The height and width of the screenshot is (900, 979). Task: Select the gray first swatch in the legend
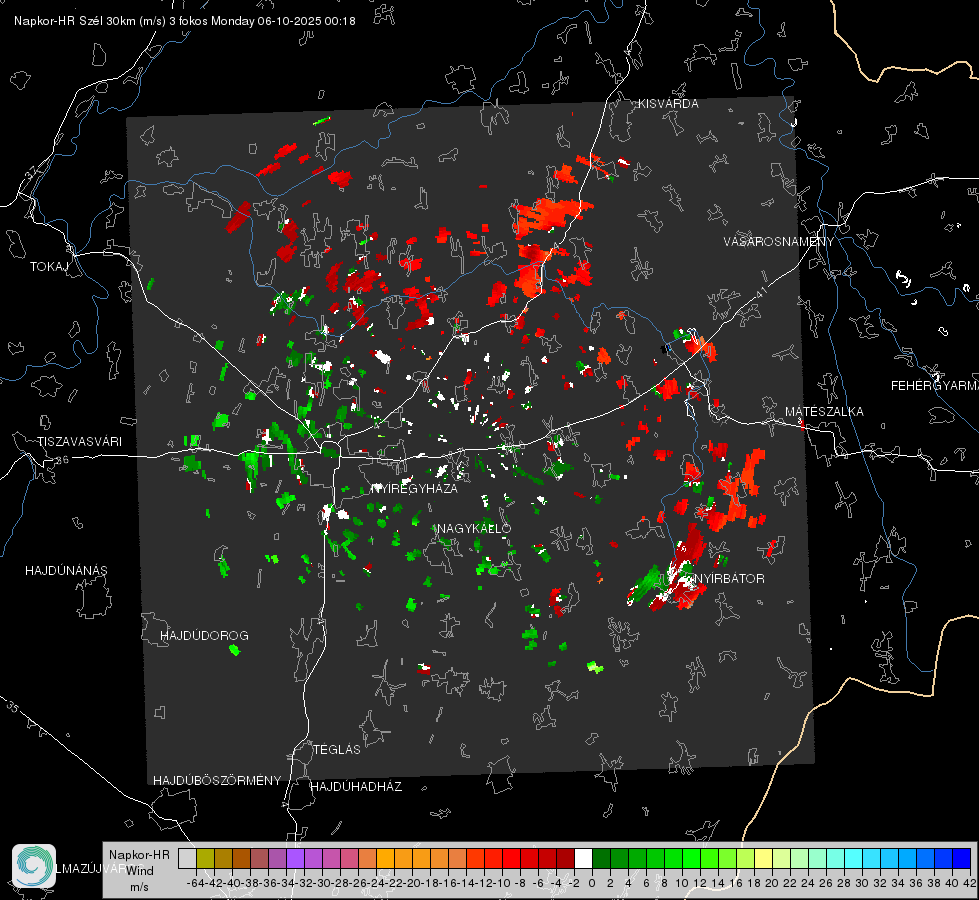pos(187,858)
